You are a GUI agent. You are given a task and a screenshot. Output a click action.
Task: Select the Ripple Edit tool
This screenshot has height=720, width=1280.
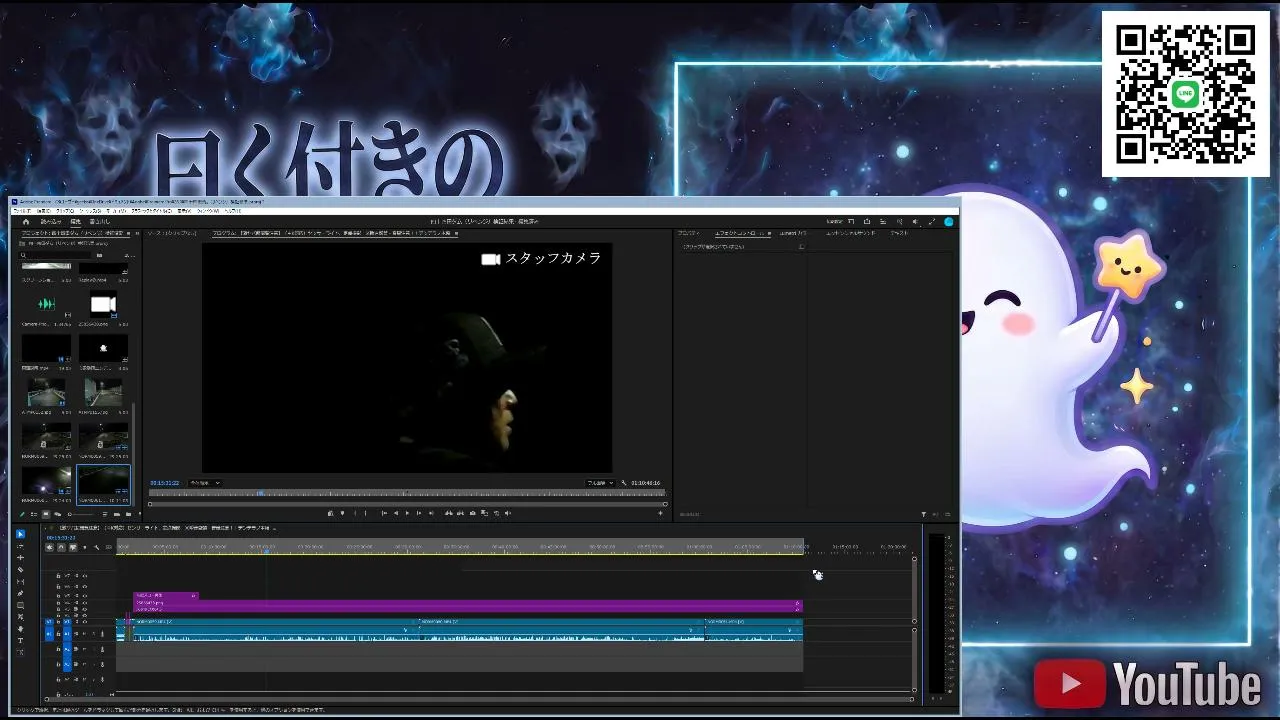point(20,558)
